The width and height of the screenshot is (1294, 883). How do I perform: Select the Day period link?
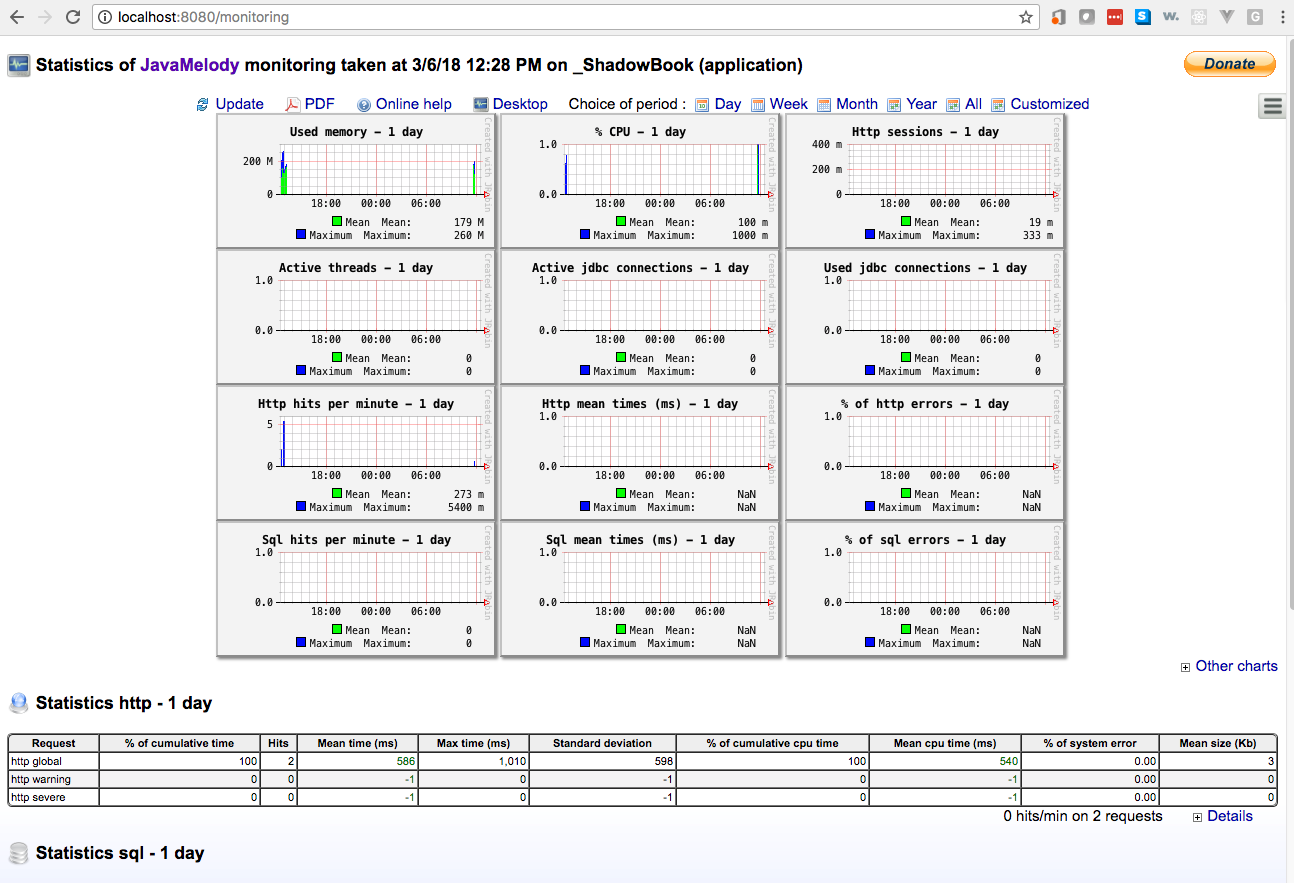click(728, 104)
